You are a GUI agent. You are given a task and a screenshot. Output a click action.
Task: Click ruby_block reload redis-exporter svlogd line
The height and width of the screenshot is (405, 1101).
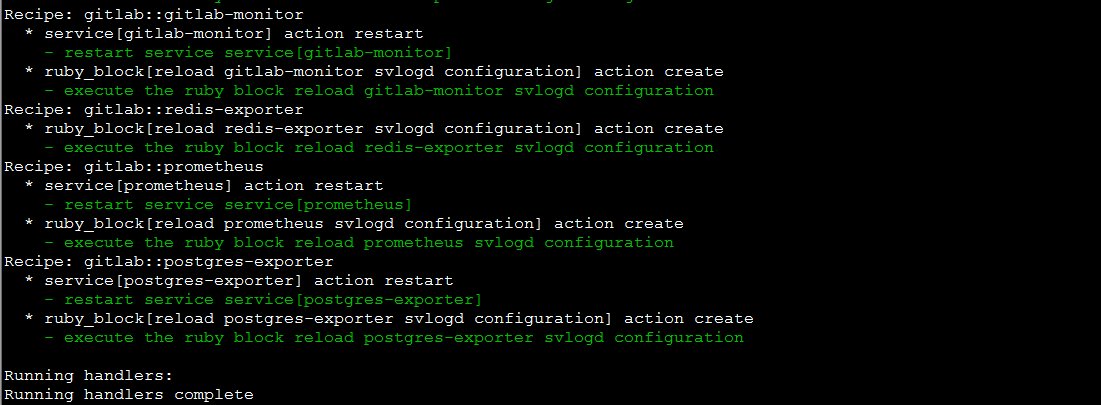tap(384, 128)
